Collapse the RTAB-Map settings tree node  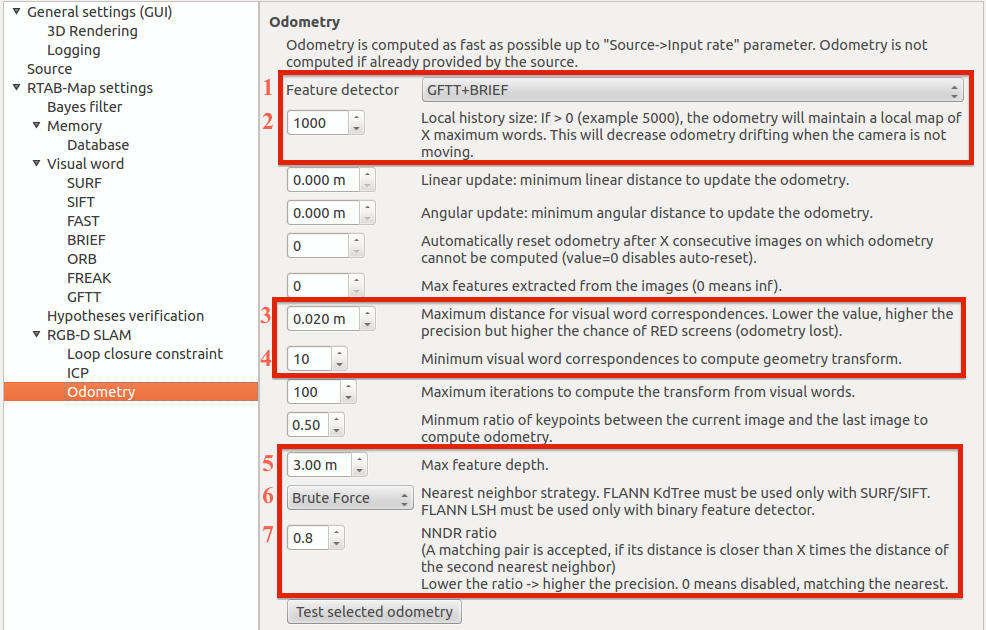pos(16,88)
